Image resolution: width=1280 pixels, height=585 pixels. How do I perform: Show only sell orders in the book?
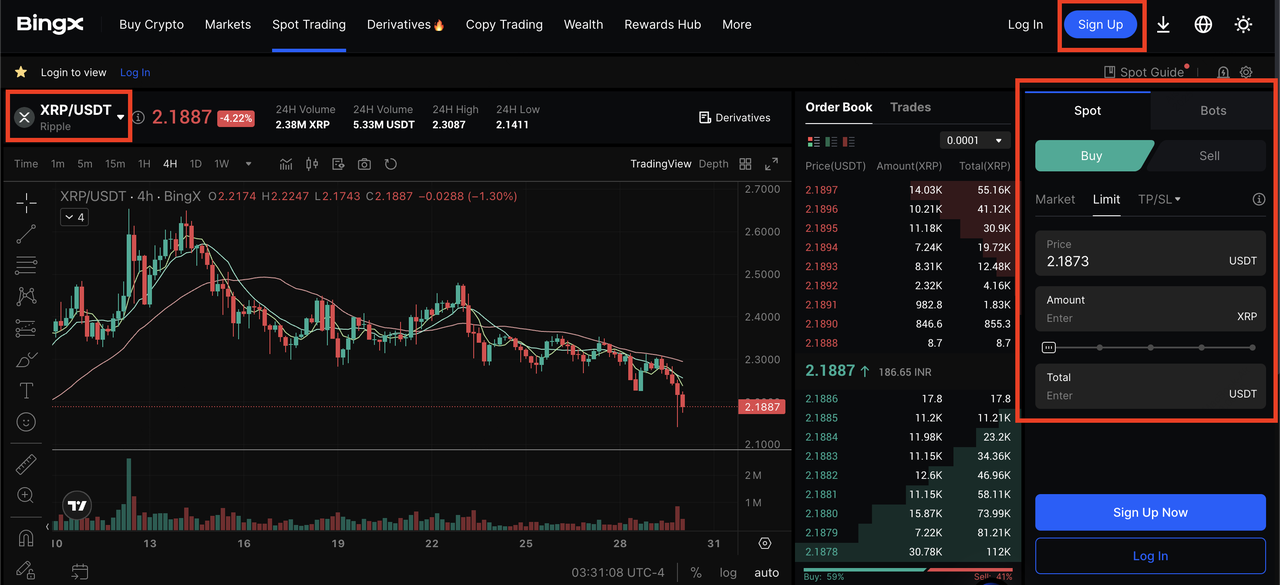tap(848, 141)
